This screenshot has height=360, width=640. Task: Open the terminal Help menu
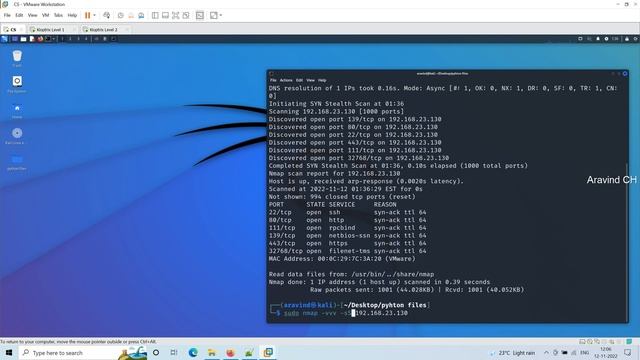(x=322, y=80)
